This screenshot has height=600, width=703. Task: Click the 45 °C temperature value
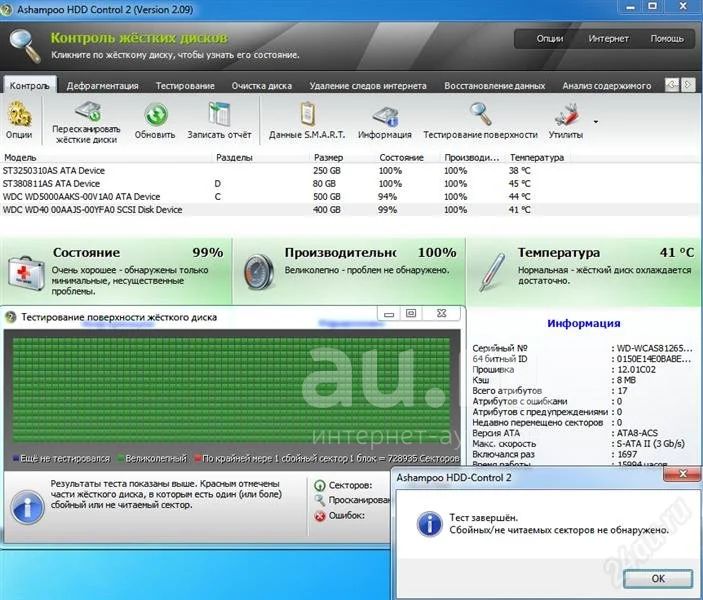tap(520, 183)
